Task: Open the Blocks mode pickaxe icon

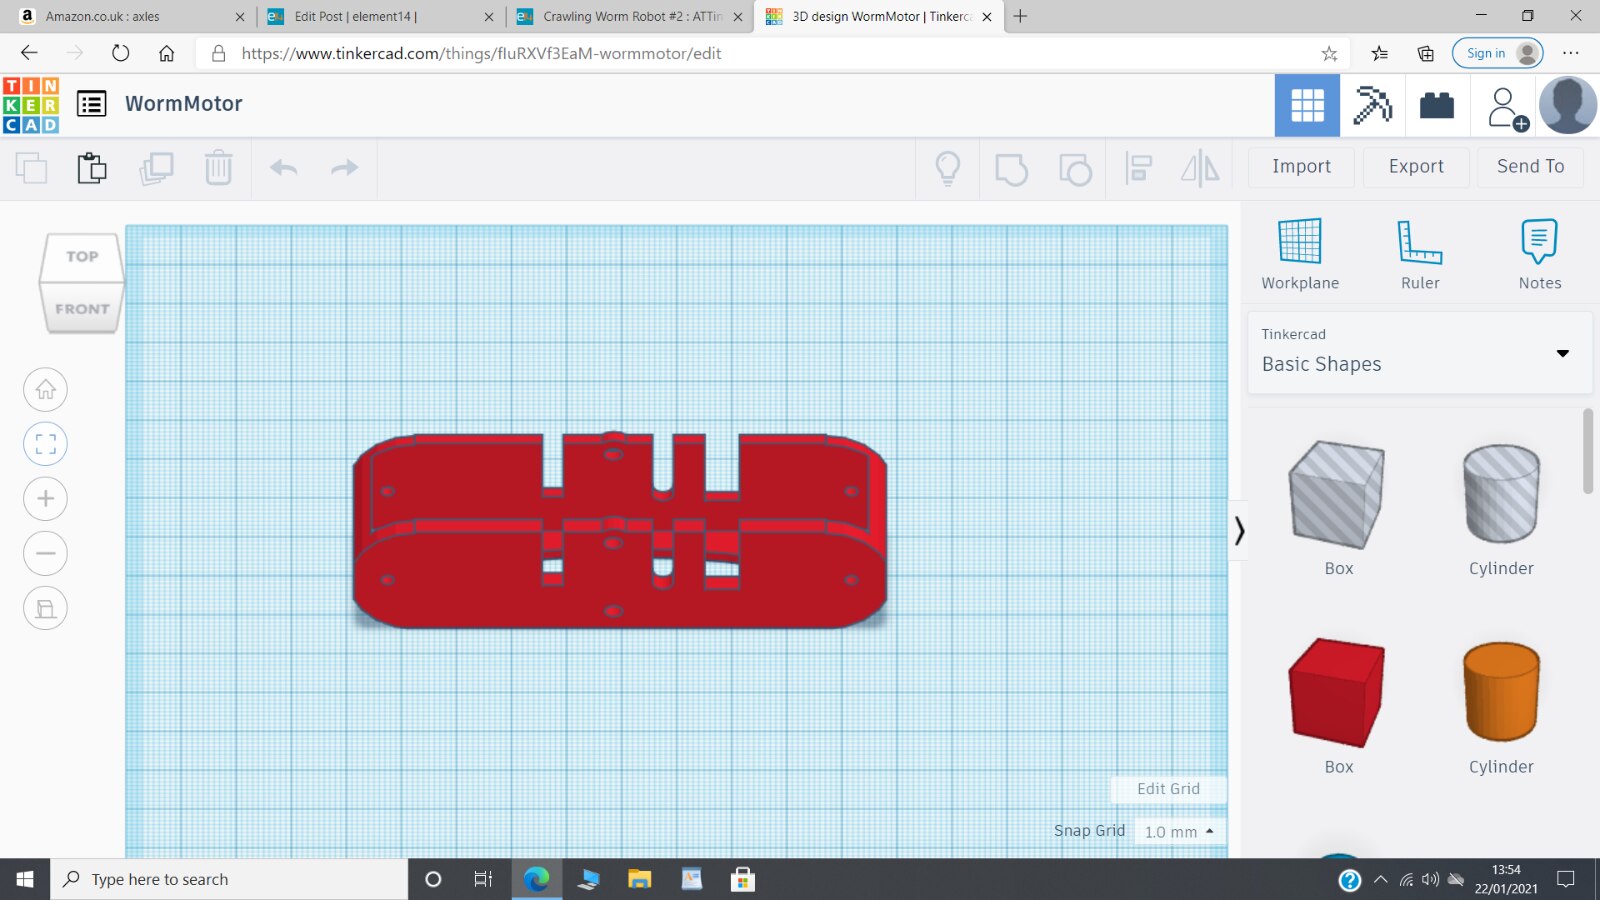Action: click(x=1372, y=105)
